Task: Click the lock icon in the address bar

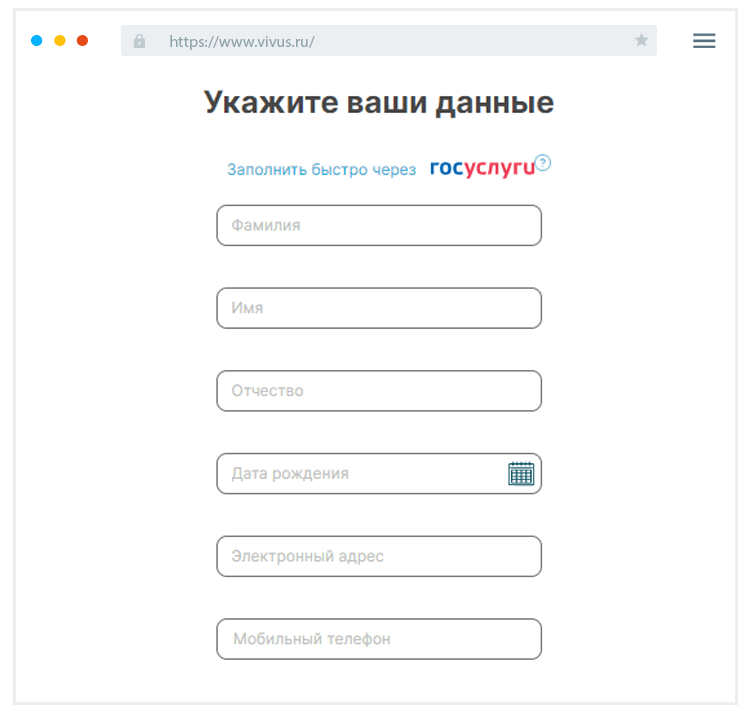Action: pyautogui.click(x=139, y=41)
